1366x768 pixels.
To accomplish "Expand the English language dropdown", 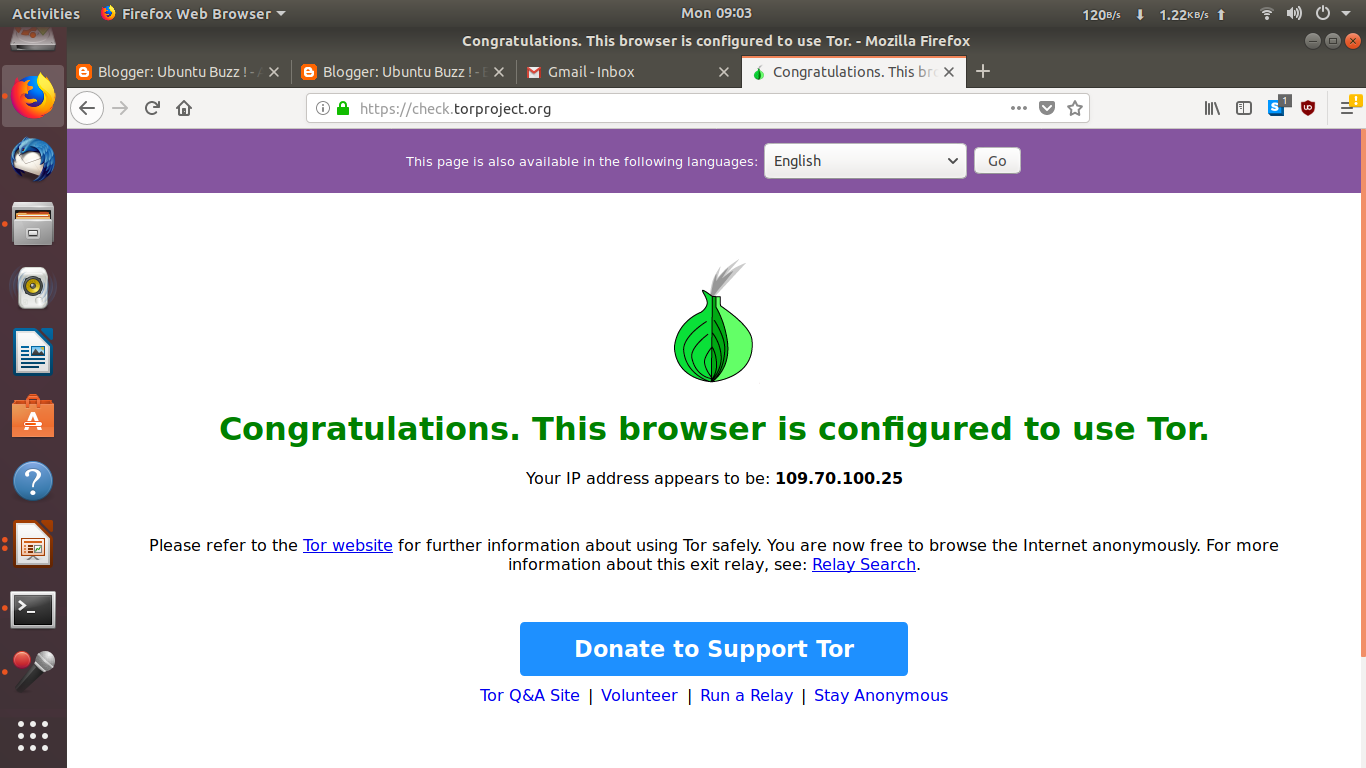I will coord(865,161).
